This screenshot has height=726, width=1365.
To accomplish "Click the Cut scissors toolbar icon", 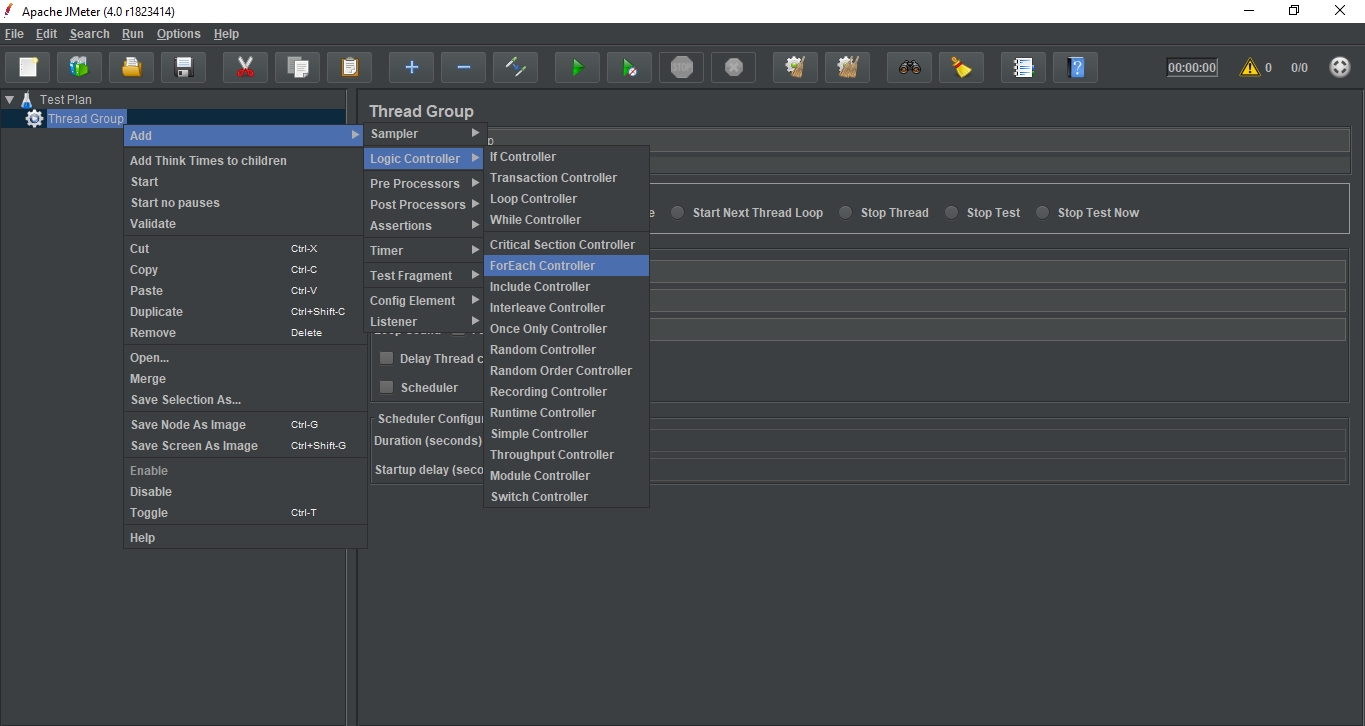I will click(x=245, y=68).
